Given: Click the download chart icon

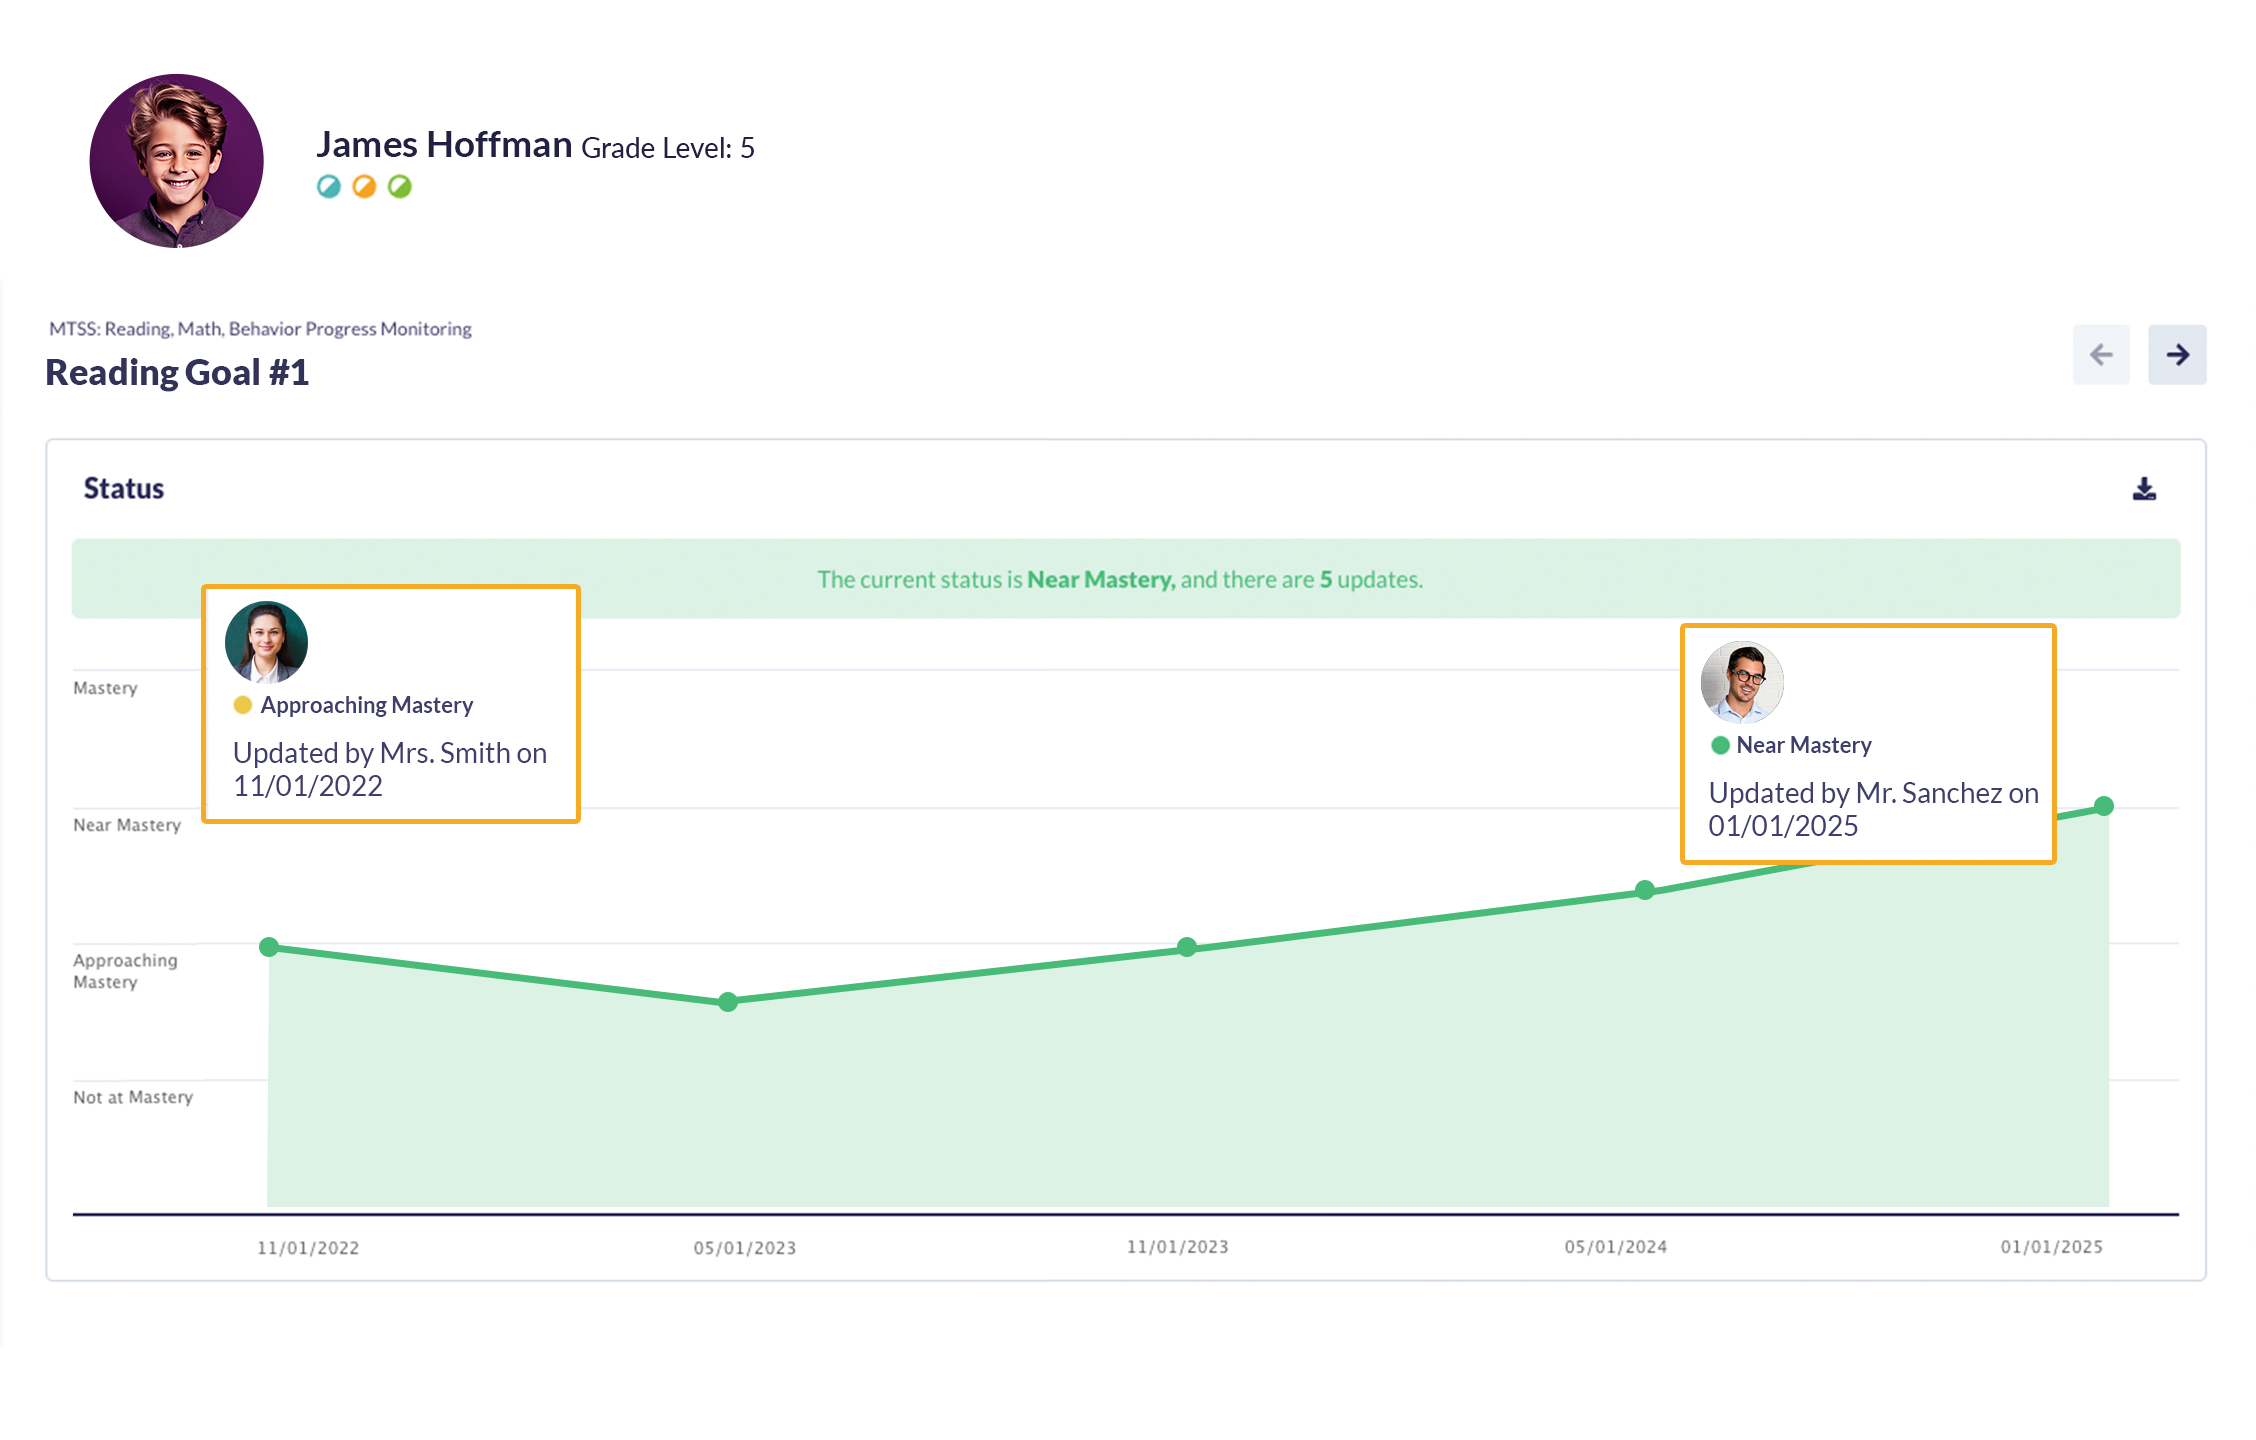Looking at the screenshot, I should click(x=2143, y=489).
